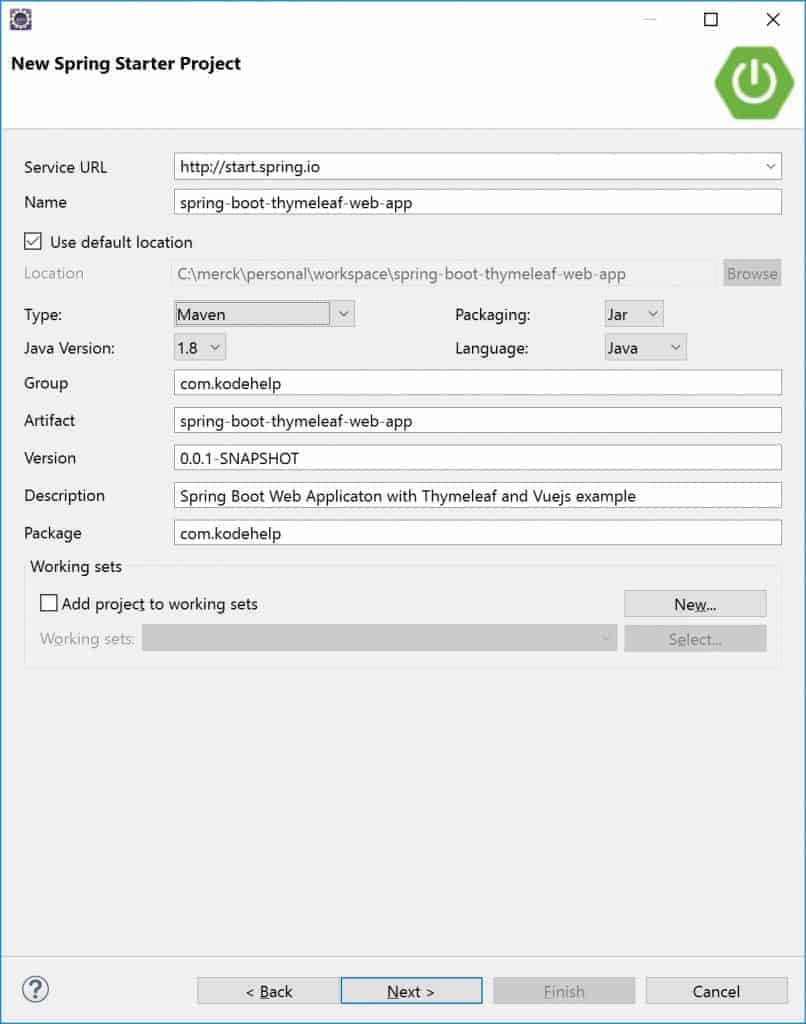Click the Next button

pos(410,991)
